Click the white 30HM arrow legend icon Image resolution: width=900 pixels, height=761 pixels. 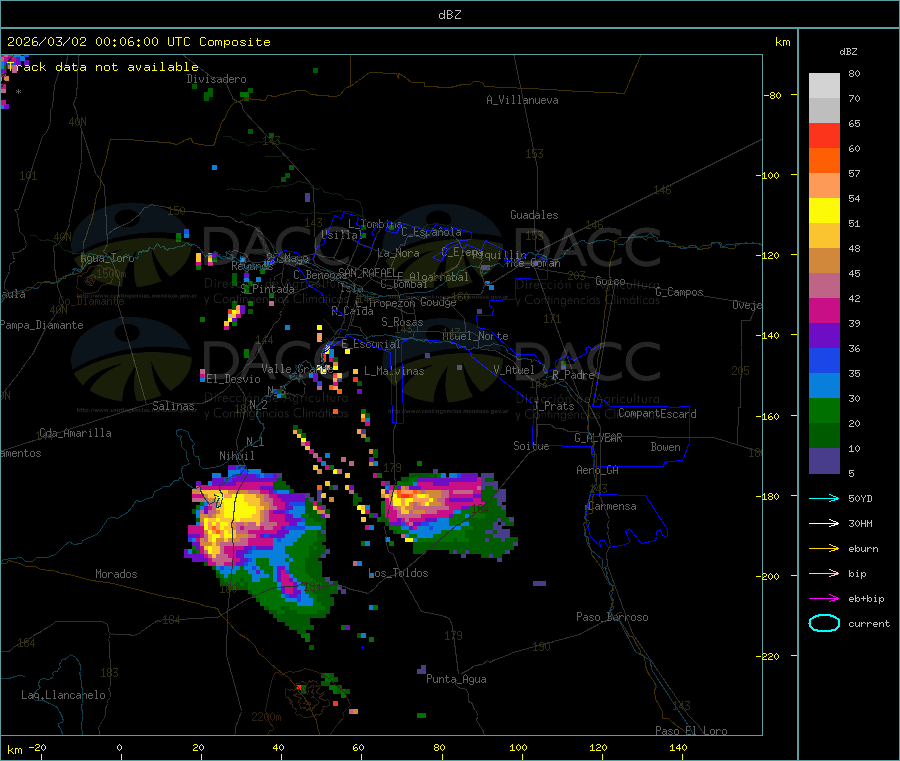point(824,523)
